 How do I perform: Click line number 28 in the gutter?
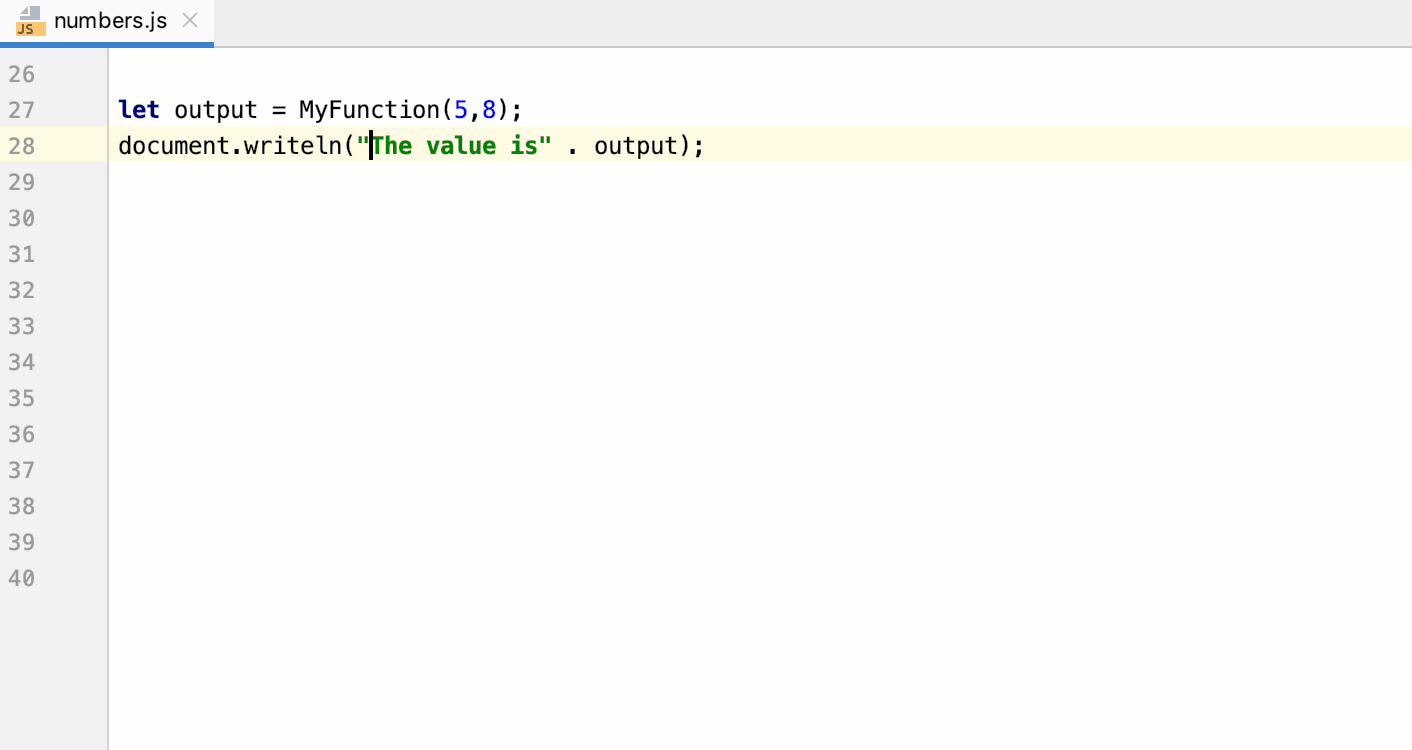tap(22, 146)
